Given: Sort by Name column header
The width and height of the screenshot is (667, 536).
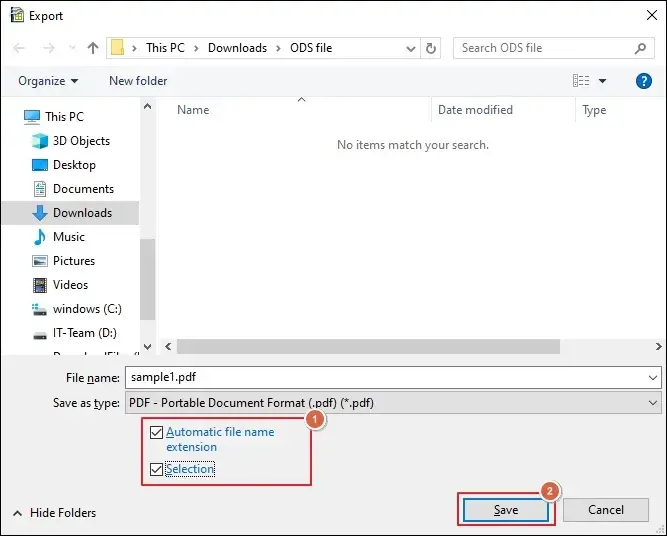Looking at the screenshot, I should pyautogui.click(x=193, y=110).
